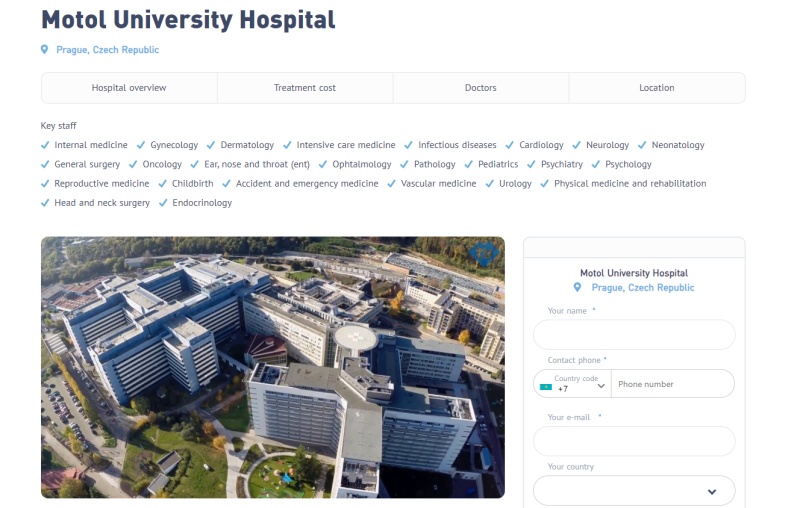Expand the country code +7 dropdown
Screen dimensions: 800x508
(x=572, y=384)
